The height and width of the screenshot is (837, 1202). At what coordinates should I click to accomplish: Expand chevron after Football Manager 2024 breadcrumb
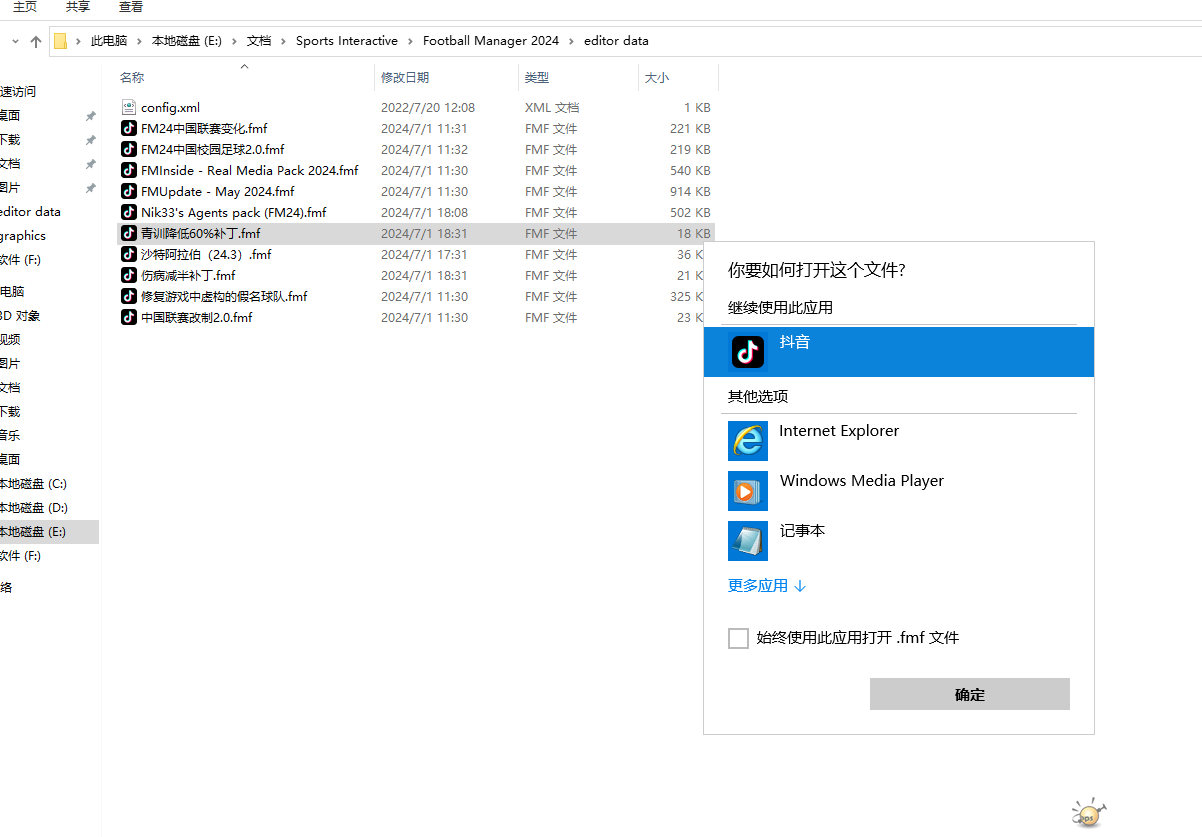point(571,41)
